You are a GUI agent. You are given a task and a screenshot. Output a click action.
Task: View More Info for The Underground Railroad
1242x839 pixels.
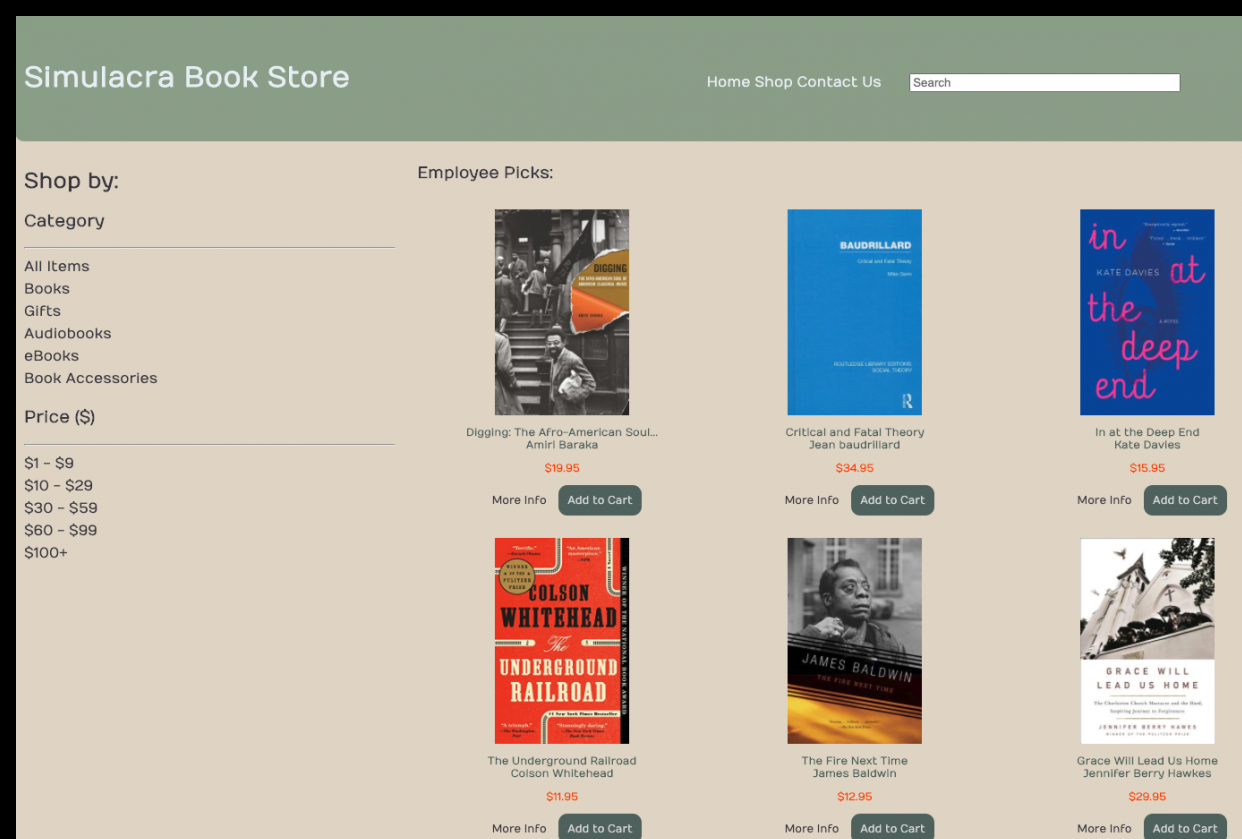(519, 828)
